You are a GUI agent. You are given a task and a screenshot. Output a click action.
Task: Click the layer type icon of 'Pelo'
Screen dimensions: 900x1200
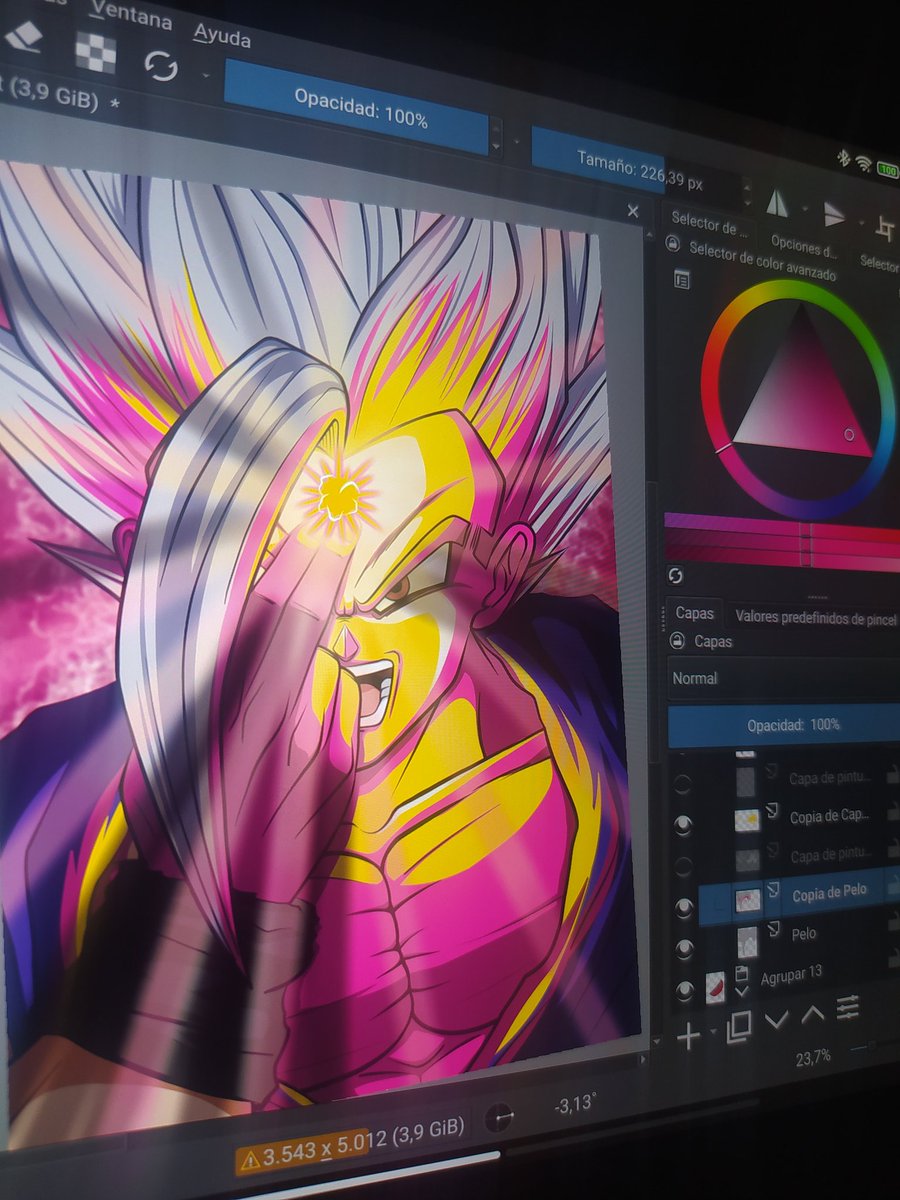click(x=776, y=930)
